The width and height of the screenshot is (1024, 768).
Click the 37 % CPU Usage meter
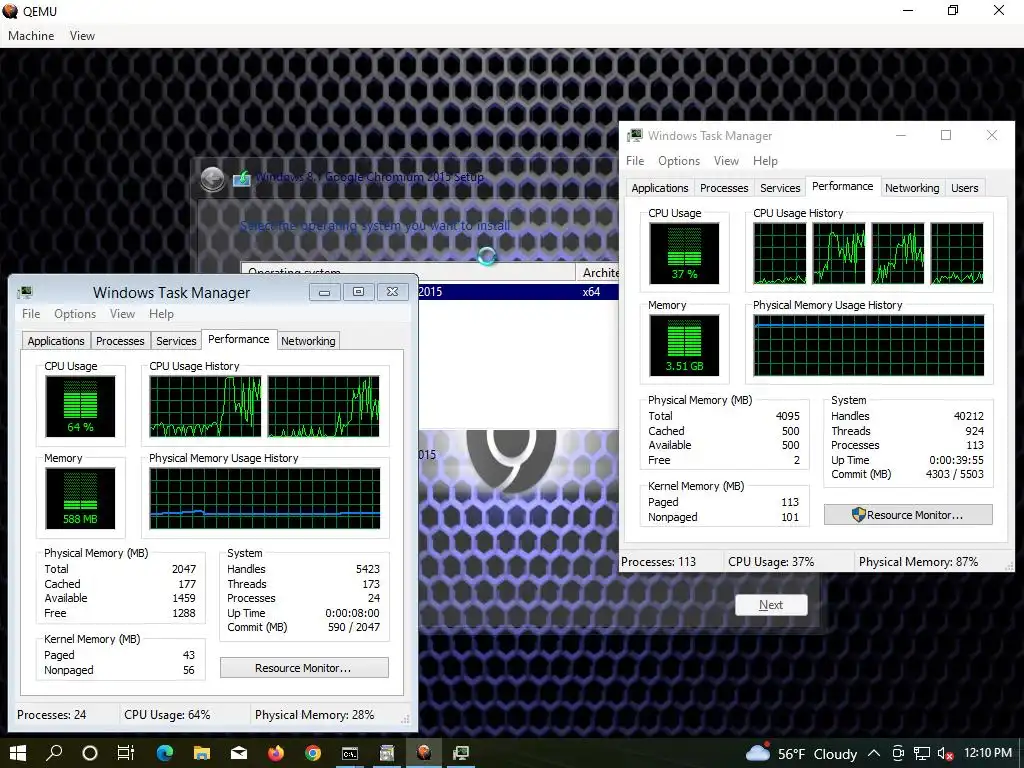point(684,253)
